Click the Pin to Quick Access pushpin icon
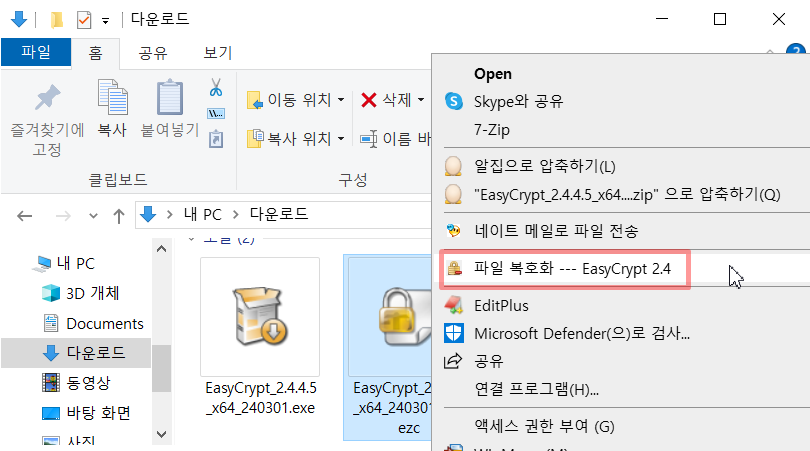810x451 pixels. click(x=48, y=98)
